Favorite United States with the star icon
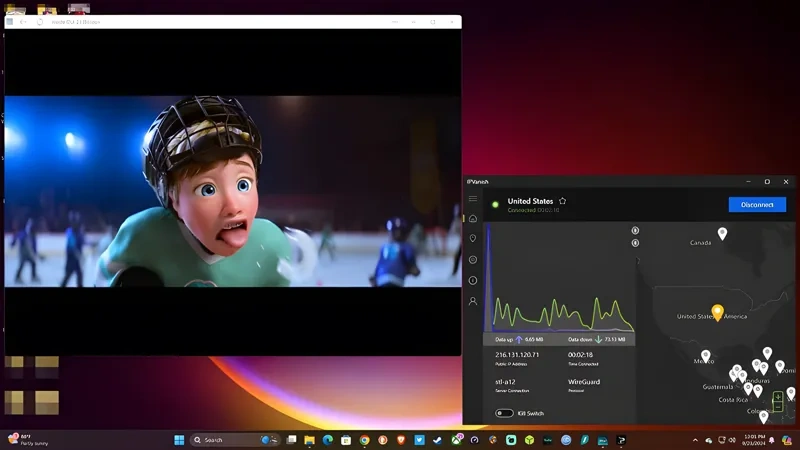 point(562,201)
